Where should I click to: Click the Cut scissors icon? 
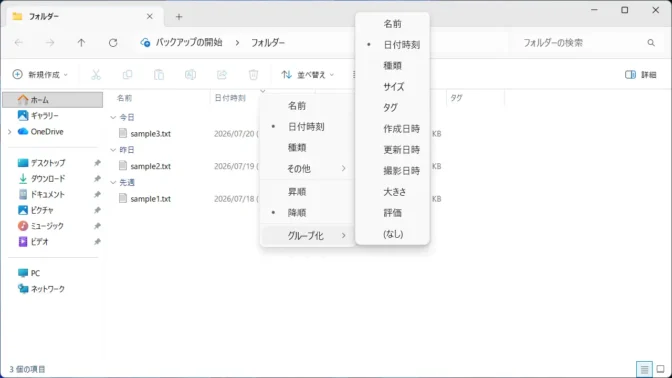[x=96, y=75]
